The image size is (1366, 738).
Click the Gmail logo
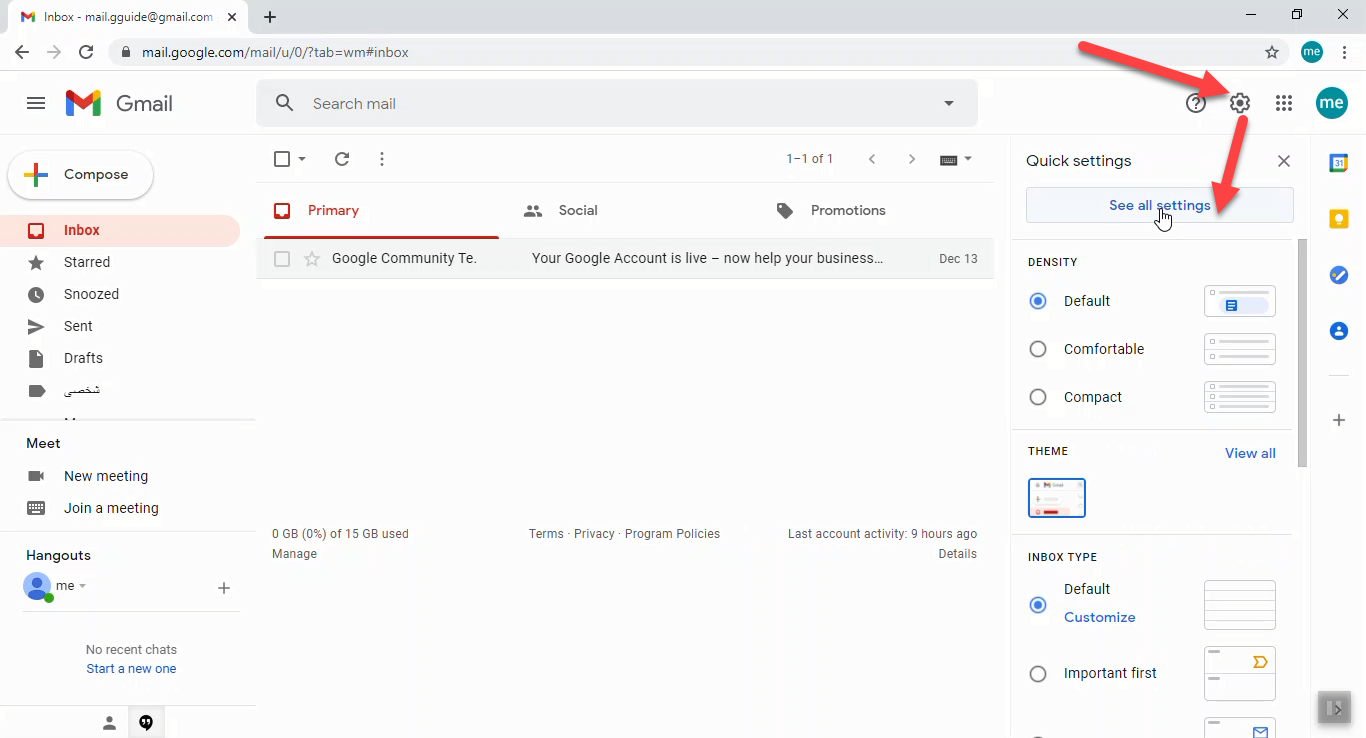coord(119,103)
